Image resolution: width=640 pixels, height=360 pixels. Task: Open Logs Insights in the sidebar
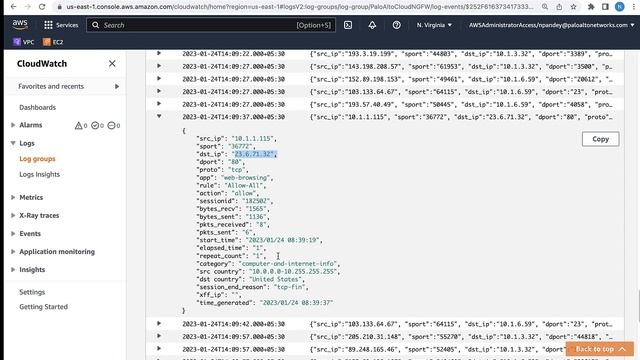point(40,174)
